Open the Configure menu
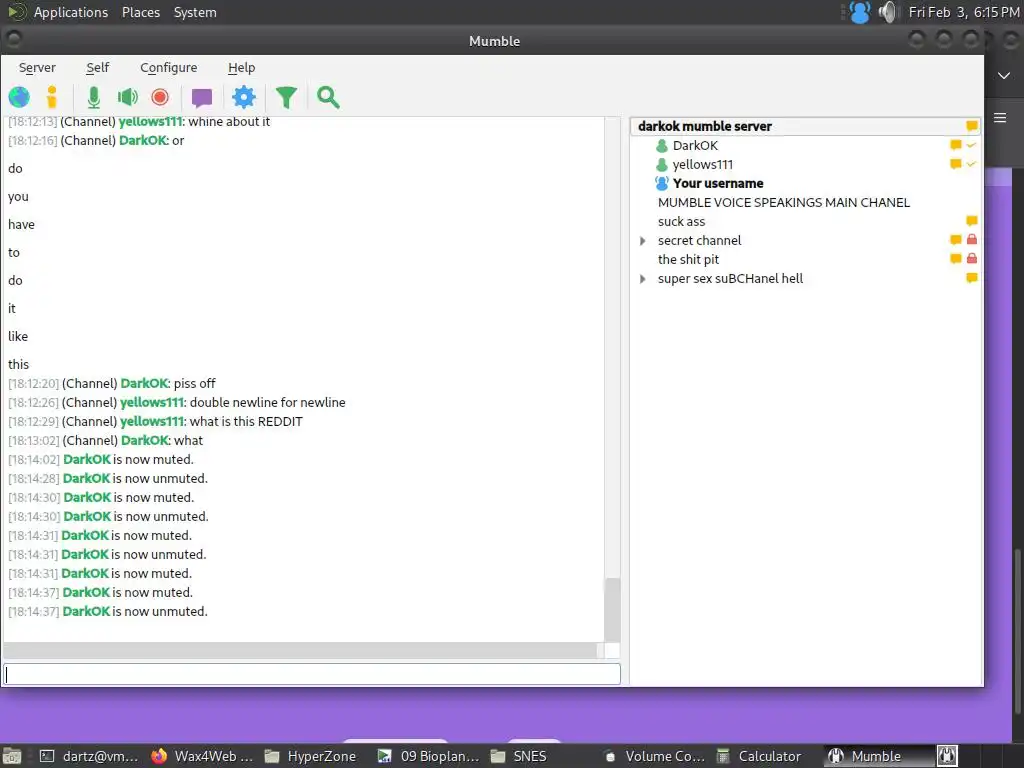1024x768 pixels. [x=168, y=68]
